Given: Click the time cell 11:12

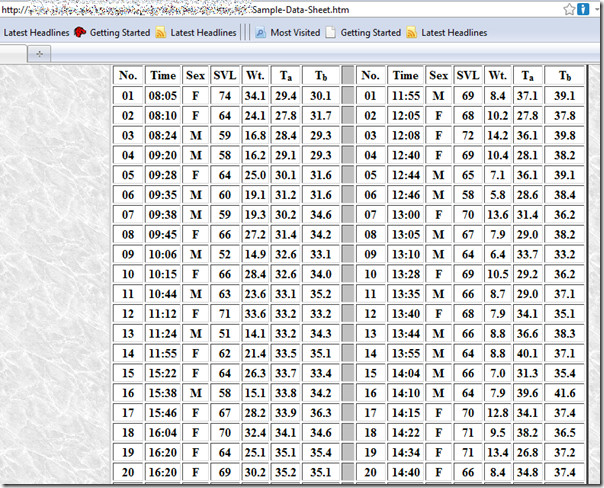Looking at the screenshot, I should click(x=163, y=314).
